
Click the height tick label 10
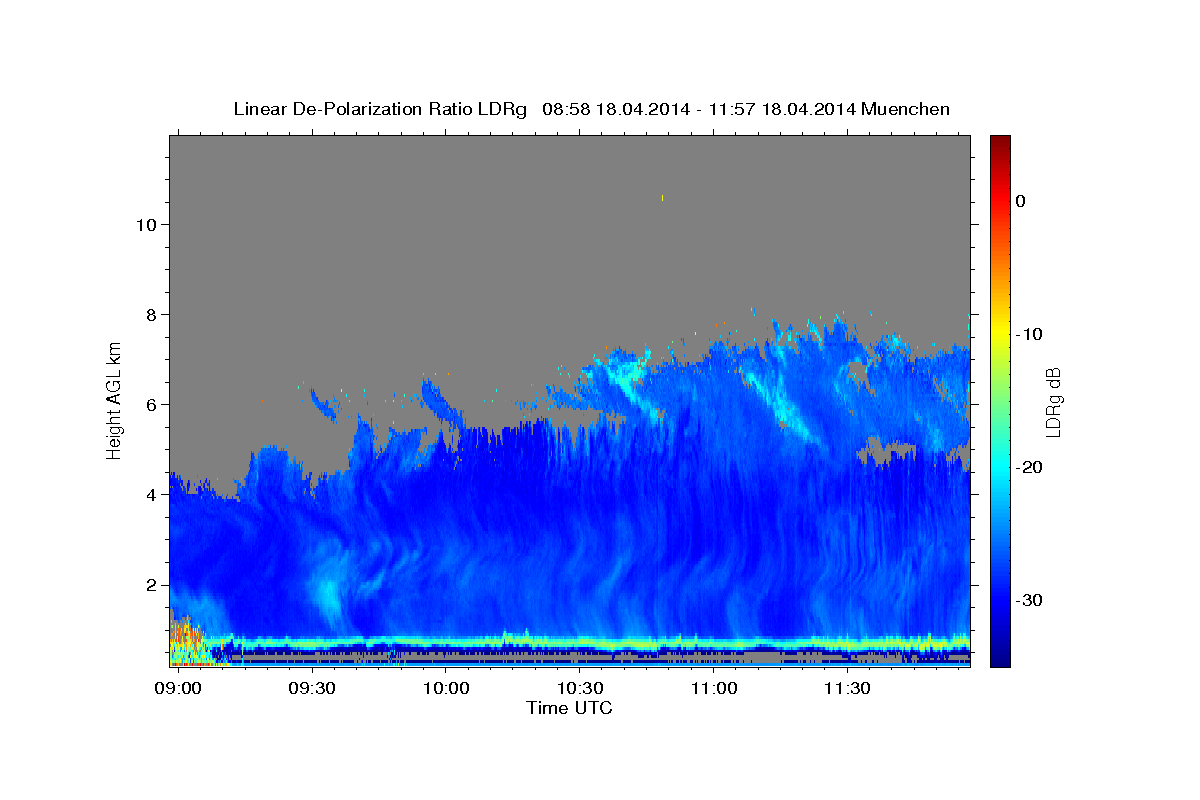click(149, 224)
